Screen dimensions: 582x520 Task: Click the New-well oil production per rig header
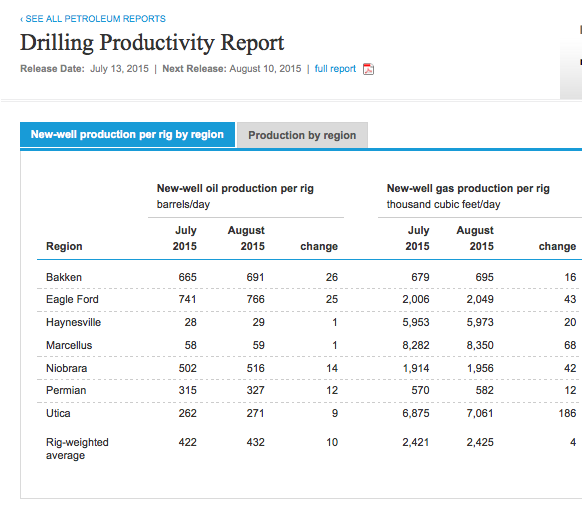[235, 188]
